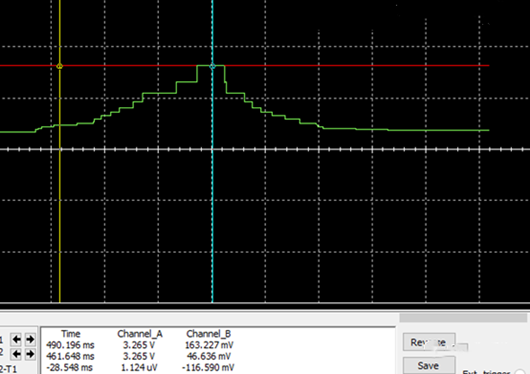Viewport: 530px width, 374px height.
Task: Shift cursor T2 left with arrow
Action: coord(16,354)
